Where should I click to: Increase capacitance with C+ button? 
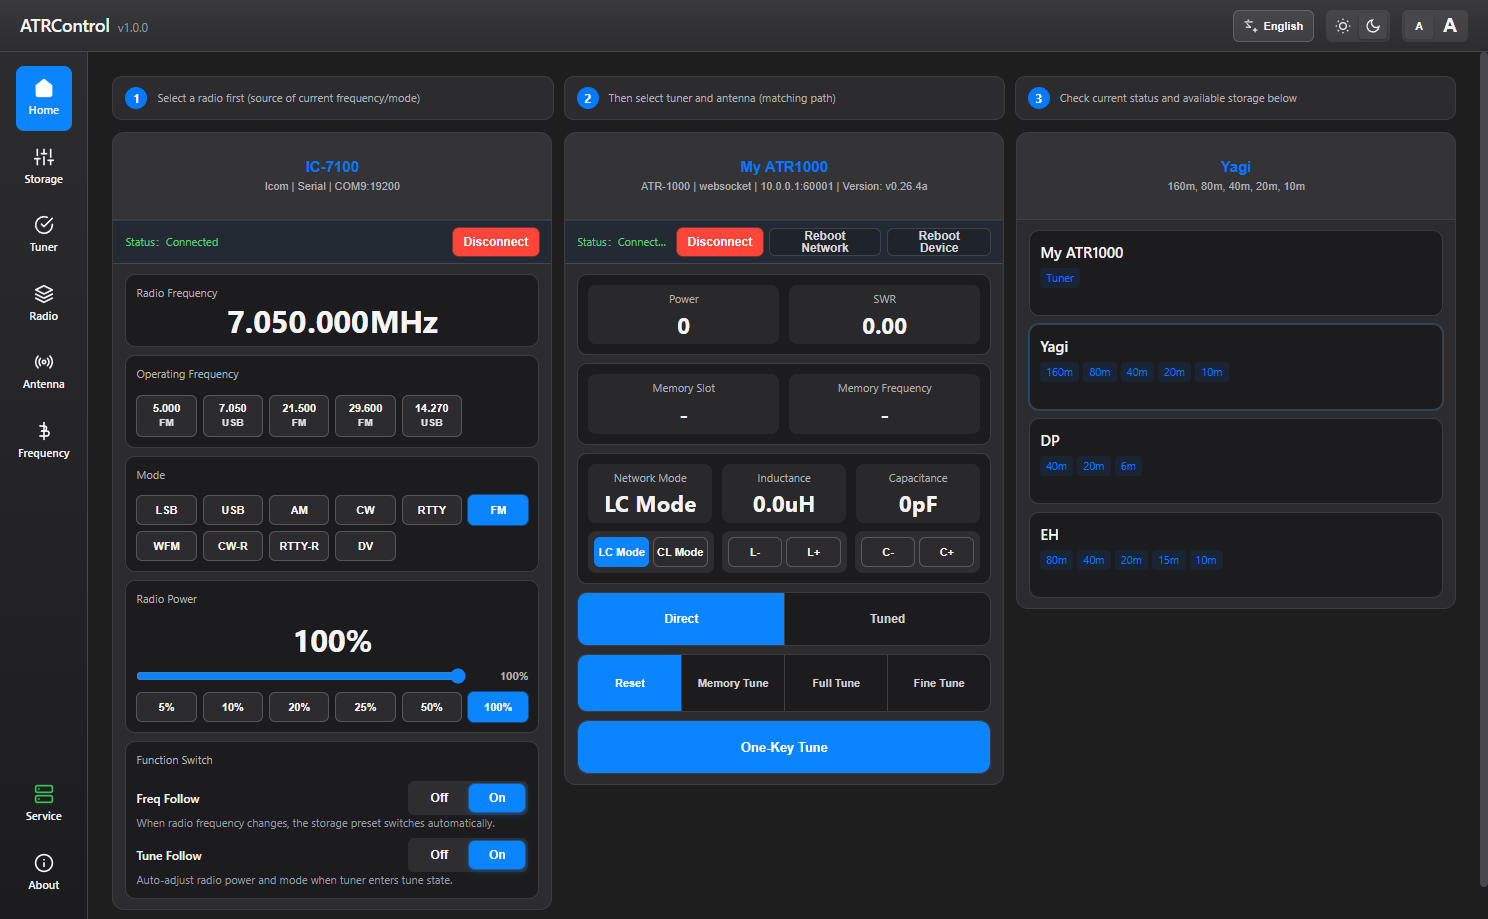946,552
